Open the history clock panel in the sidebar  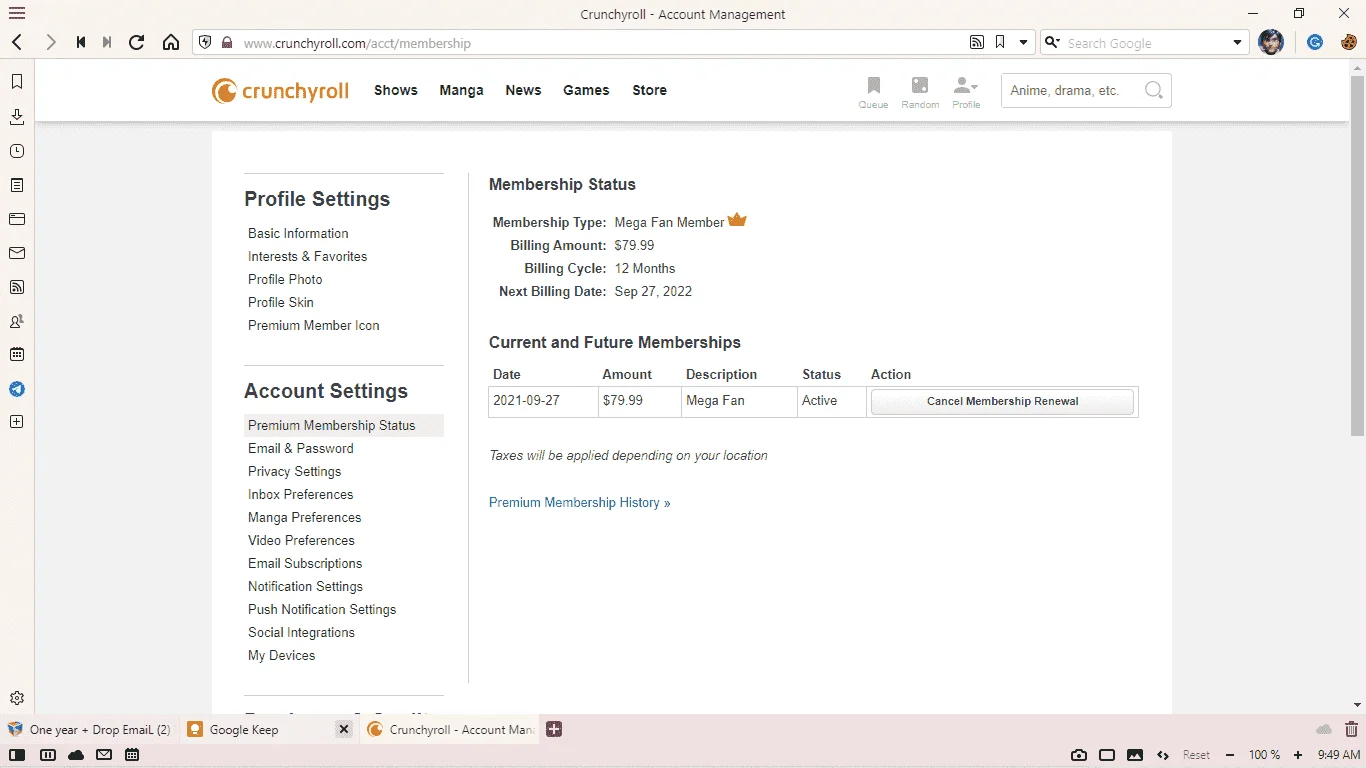[17, 151]
